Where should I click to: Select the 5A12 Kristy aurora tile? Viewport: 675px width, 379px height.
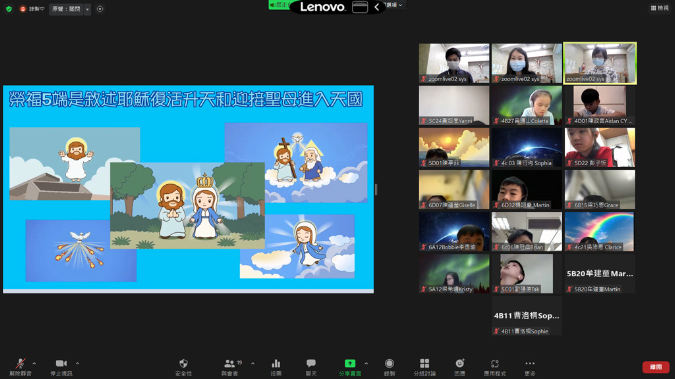pos(454,274)
